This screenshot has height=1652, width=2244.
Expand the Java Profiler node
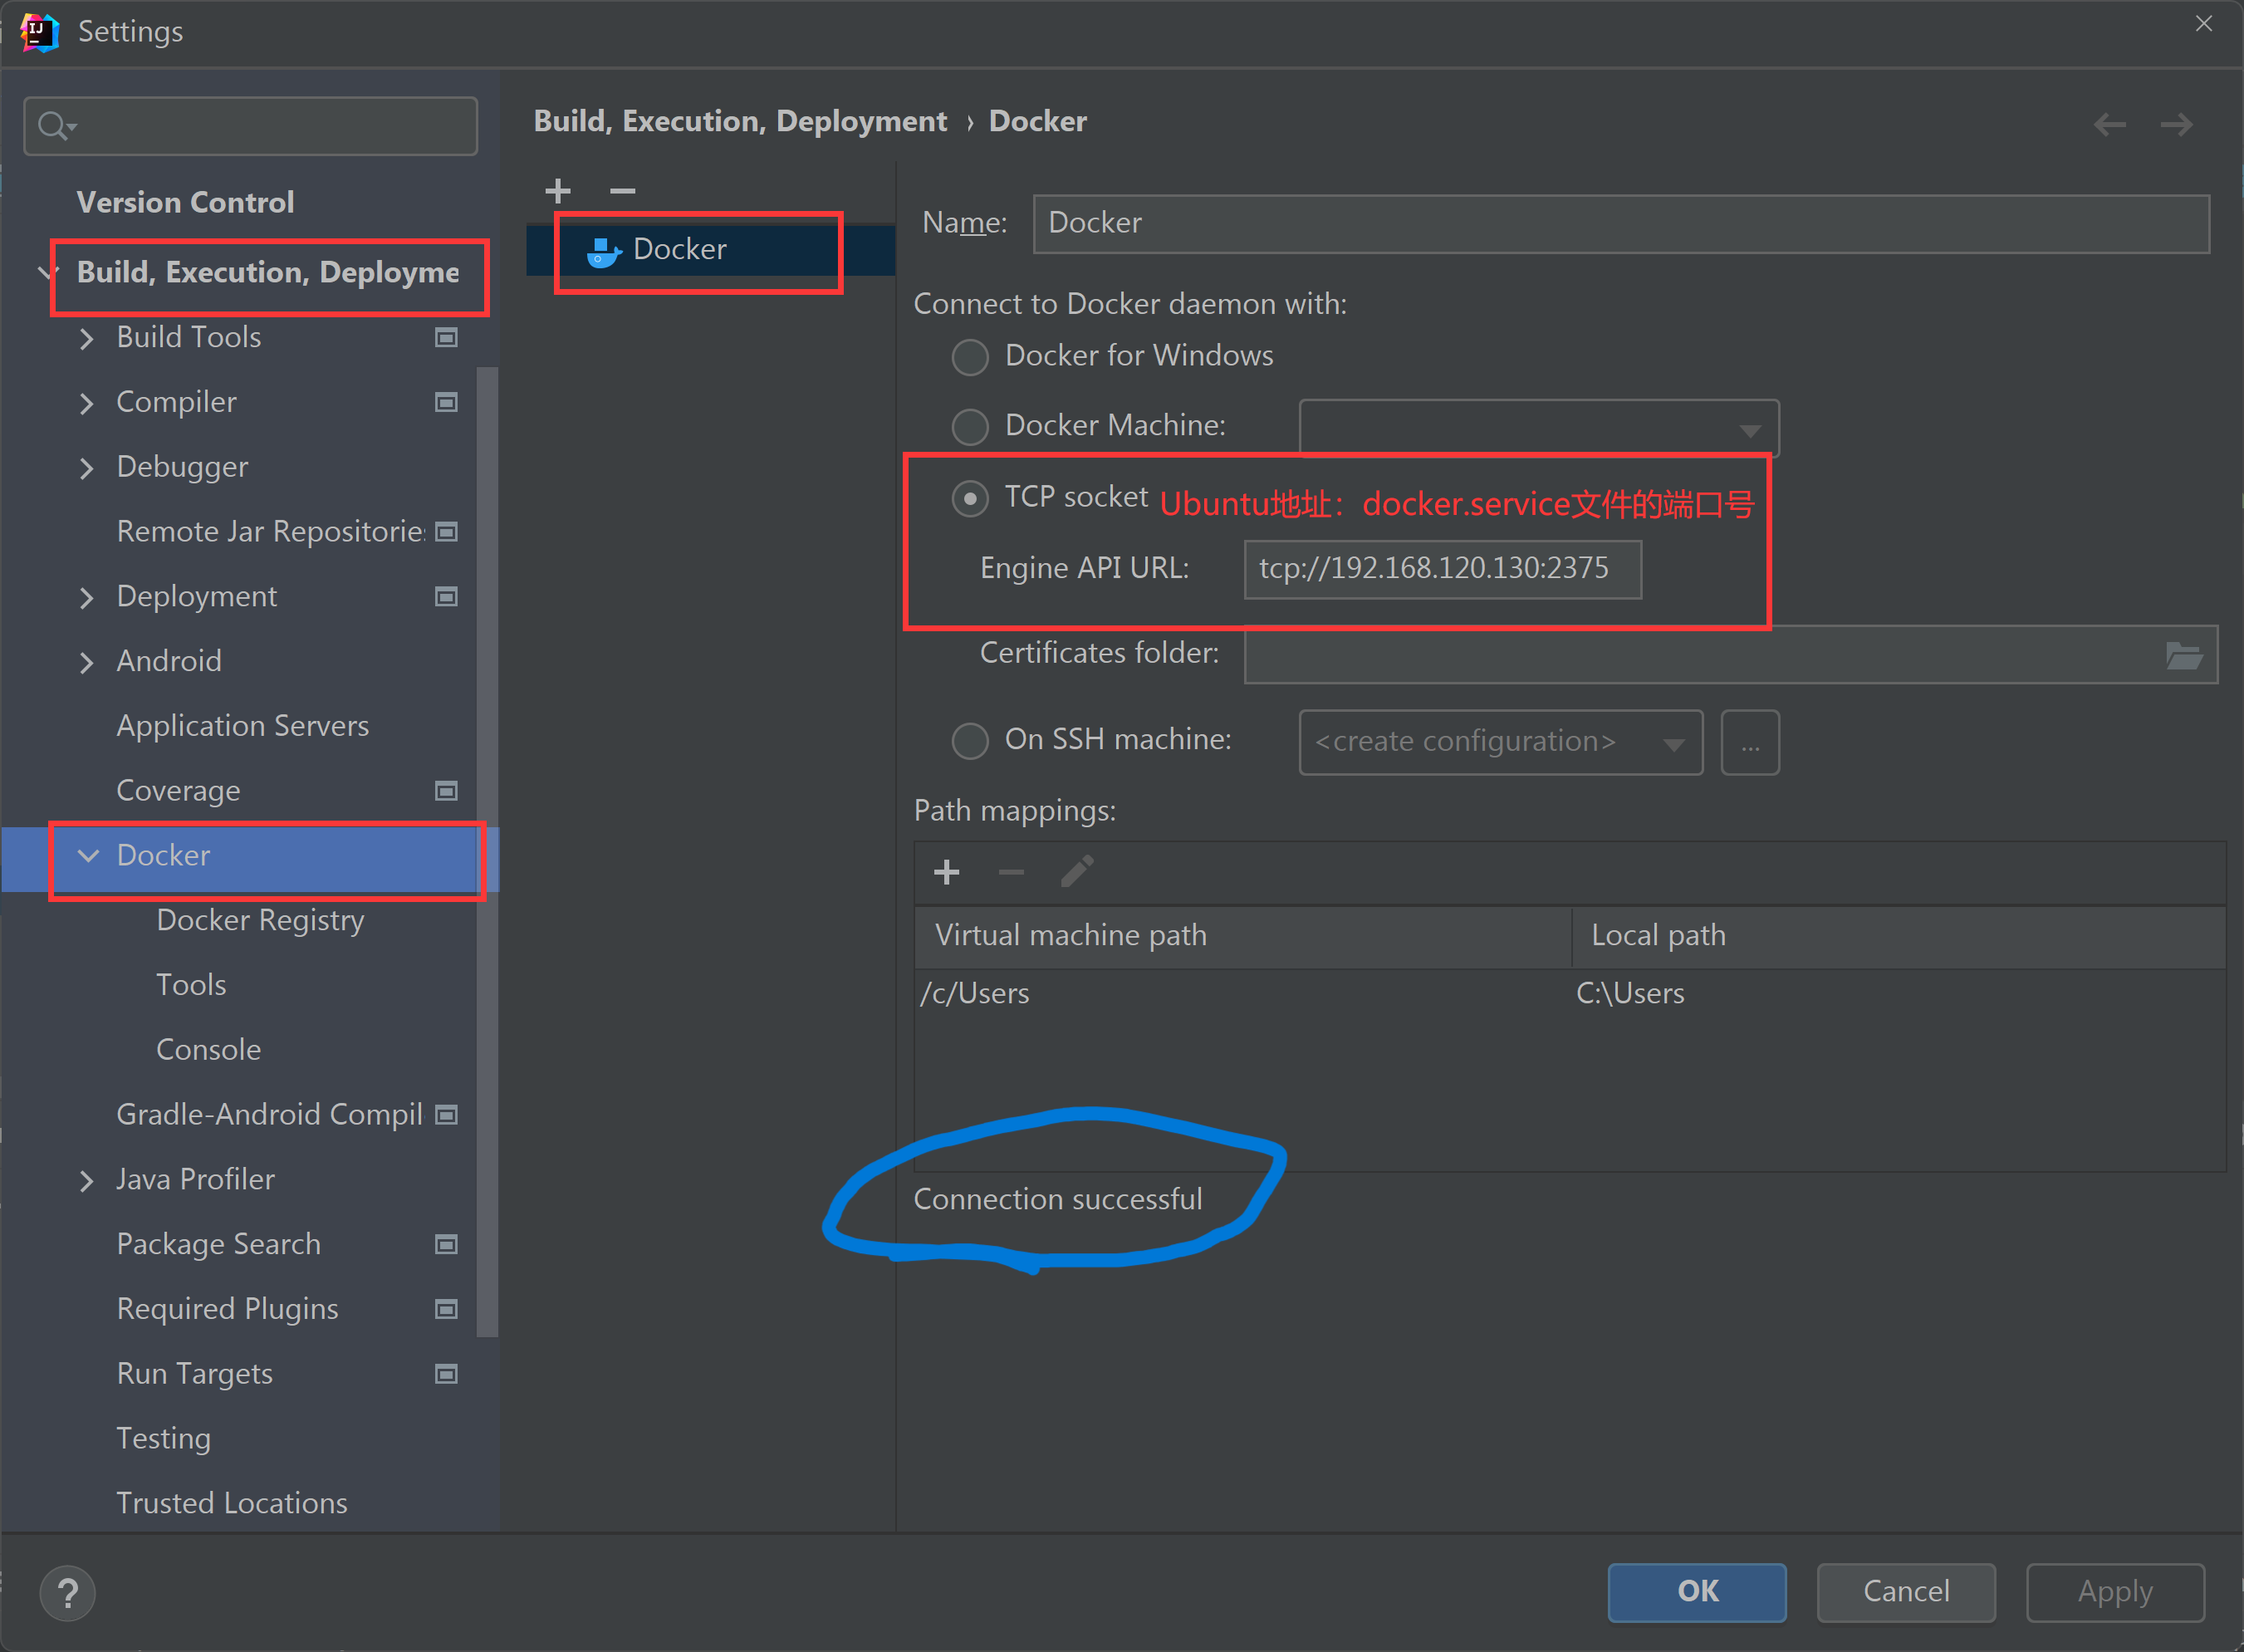click(86, 1180)
